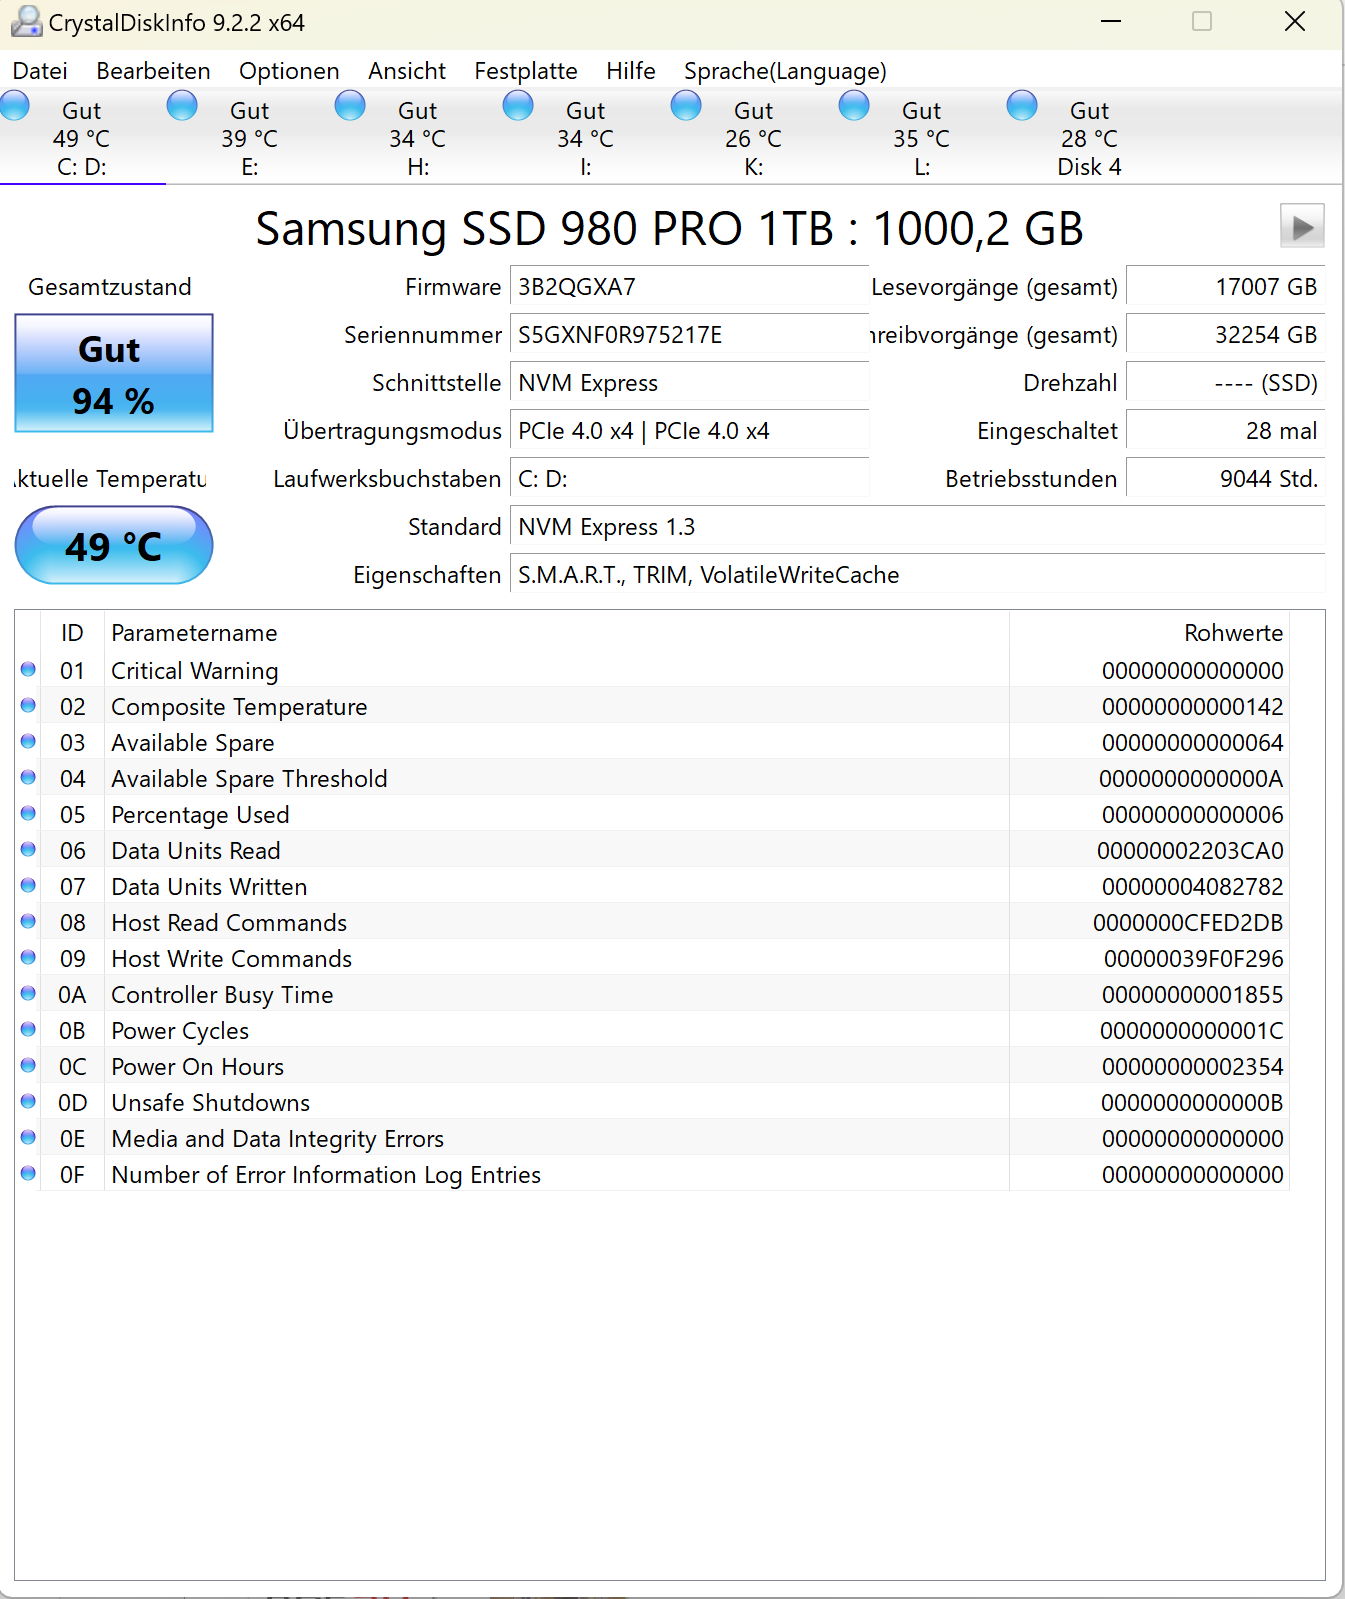The width and height of the screenshot is (1345, 1599).
Task: Click the Standard field NVM Express 1.3
Action: point(917,527)
